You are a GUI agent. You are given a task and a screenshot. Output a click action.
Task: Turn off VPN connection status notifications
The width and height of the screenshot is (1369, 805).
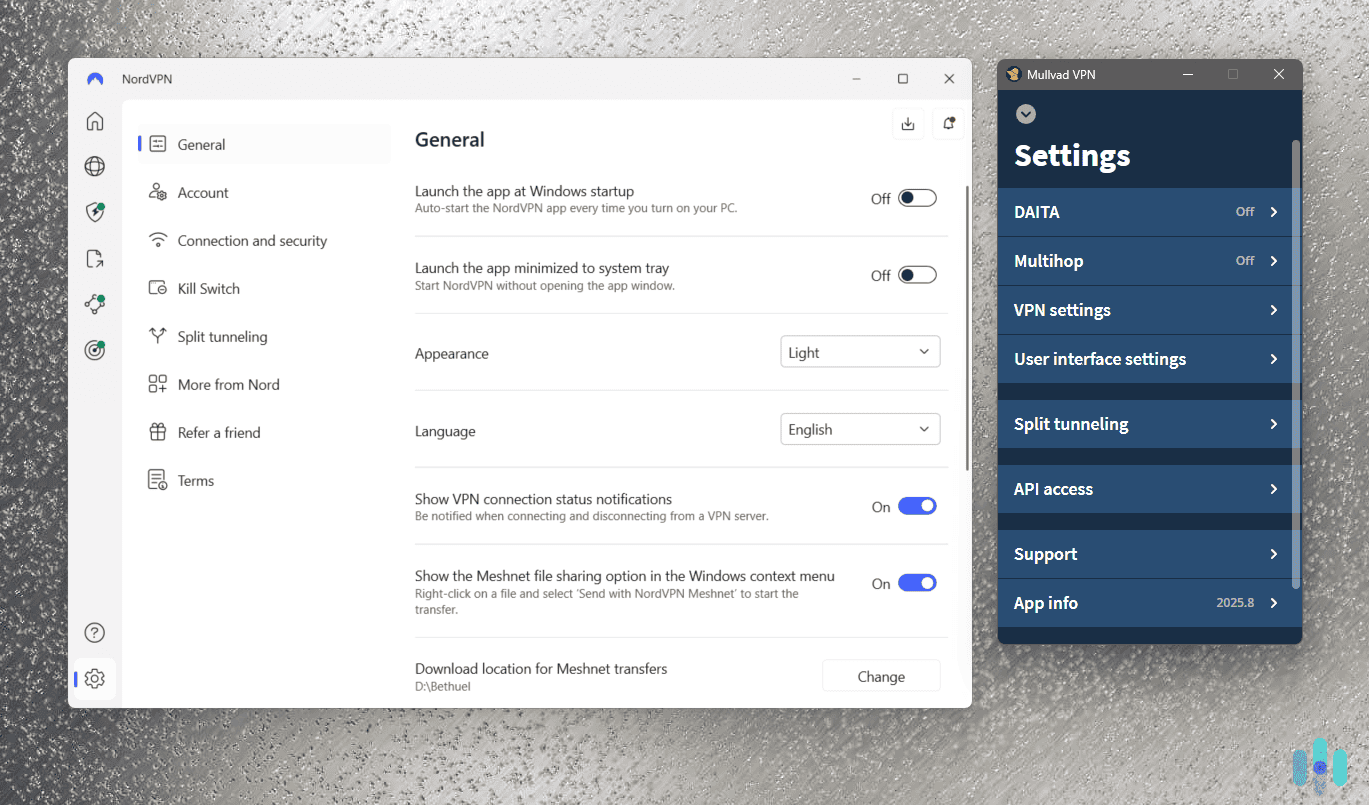pyautogui.click(x=917, y=506)
